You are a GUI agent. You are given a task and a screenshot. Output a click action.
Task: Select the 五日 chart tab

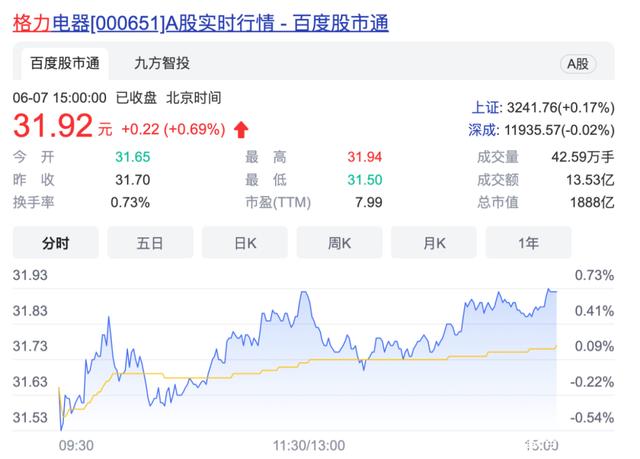click(150, 243)
